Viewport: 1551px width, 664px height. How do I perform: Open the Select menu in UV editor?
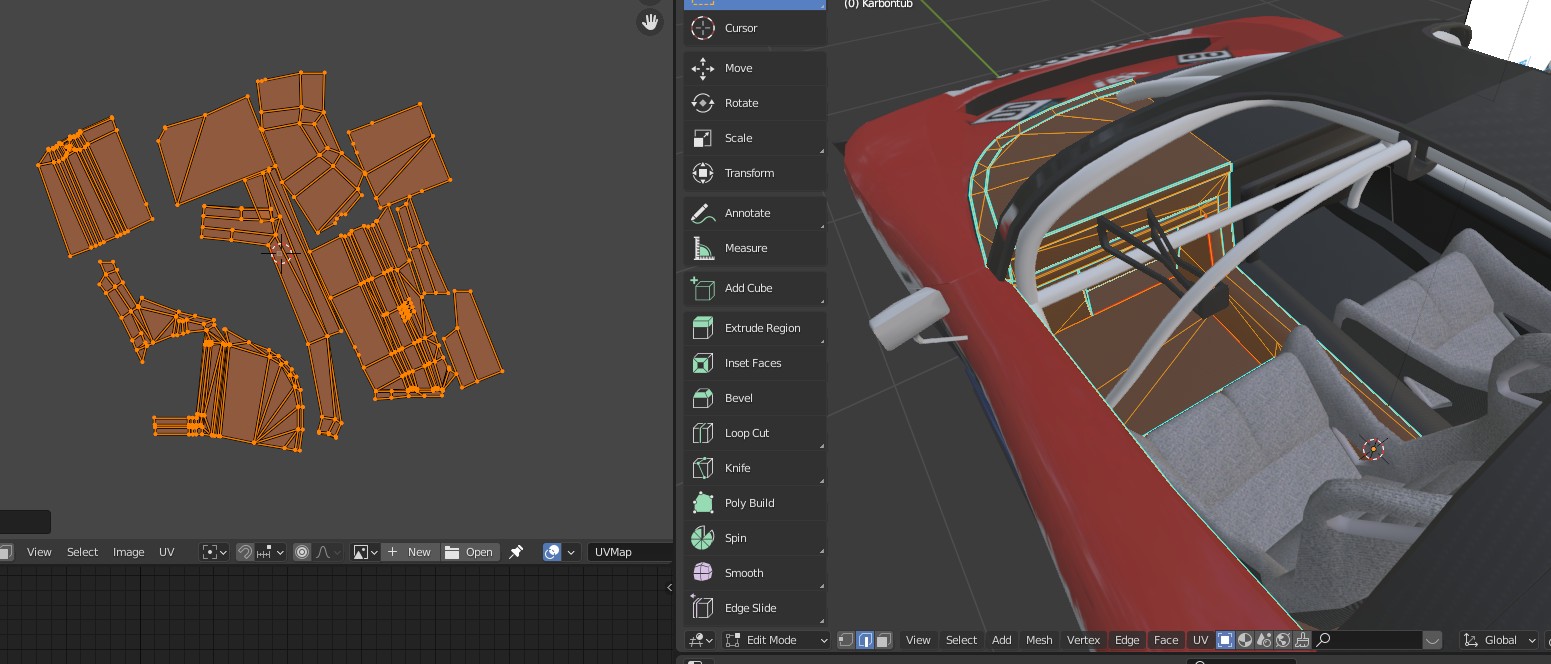click(x=82, y=552)
